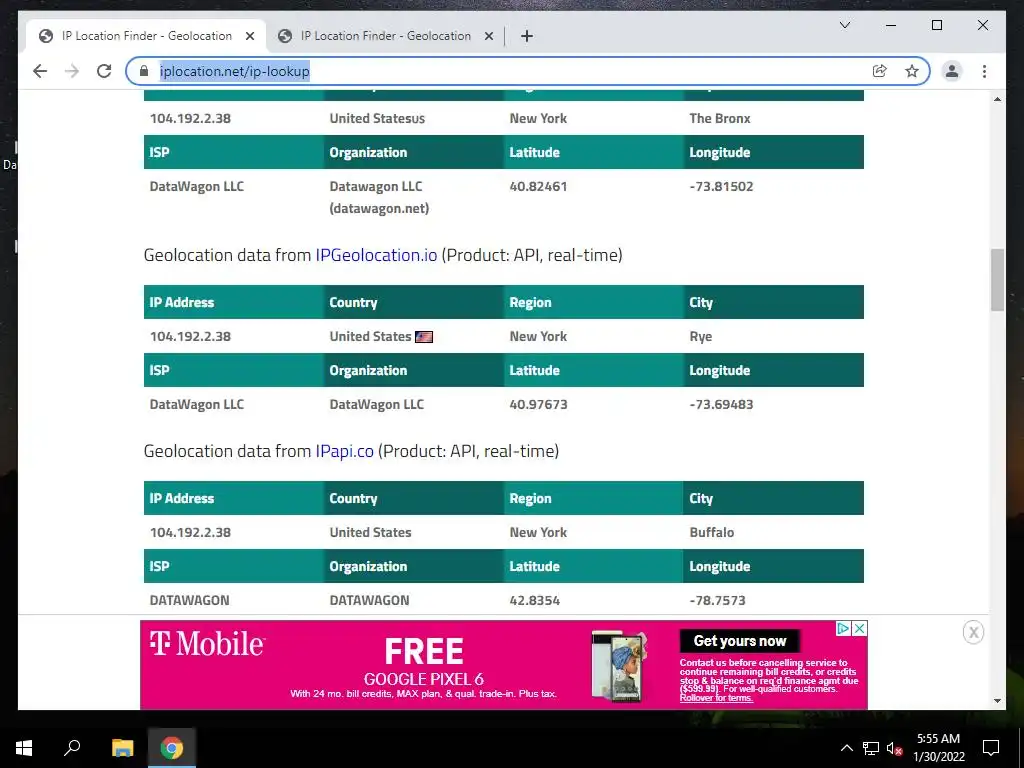The height and width of the screenshot is (768, 1024).
Task: Click the page scrollbar thumb
Action: tap(997, 280)
